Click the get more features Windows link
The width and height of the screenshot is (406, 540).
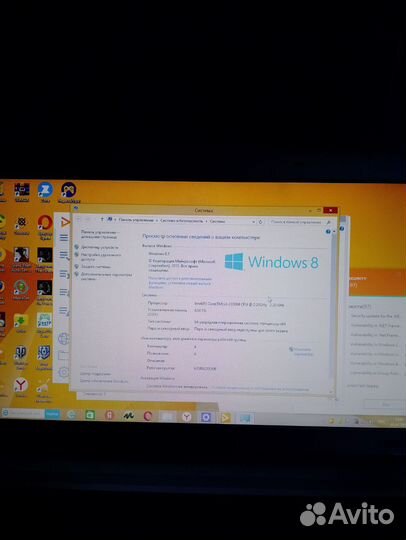click(x=180, y=282)
